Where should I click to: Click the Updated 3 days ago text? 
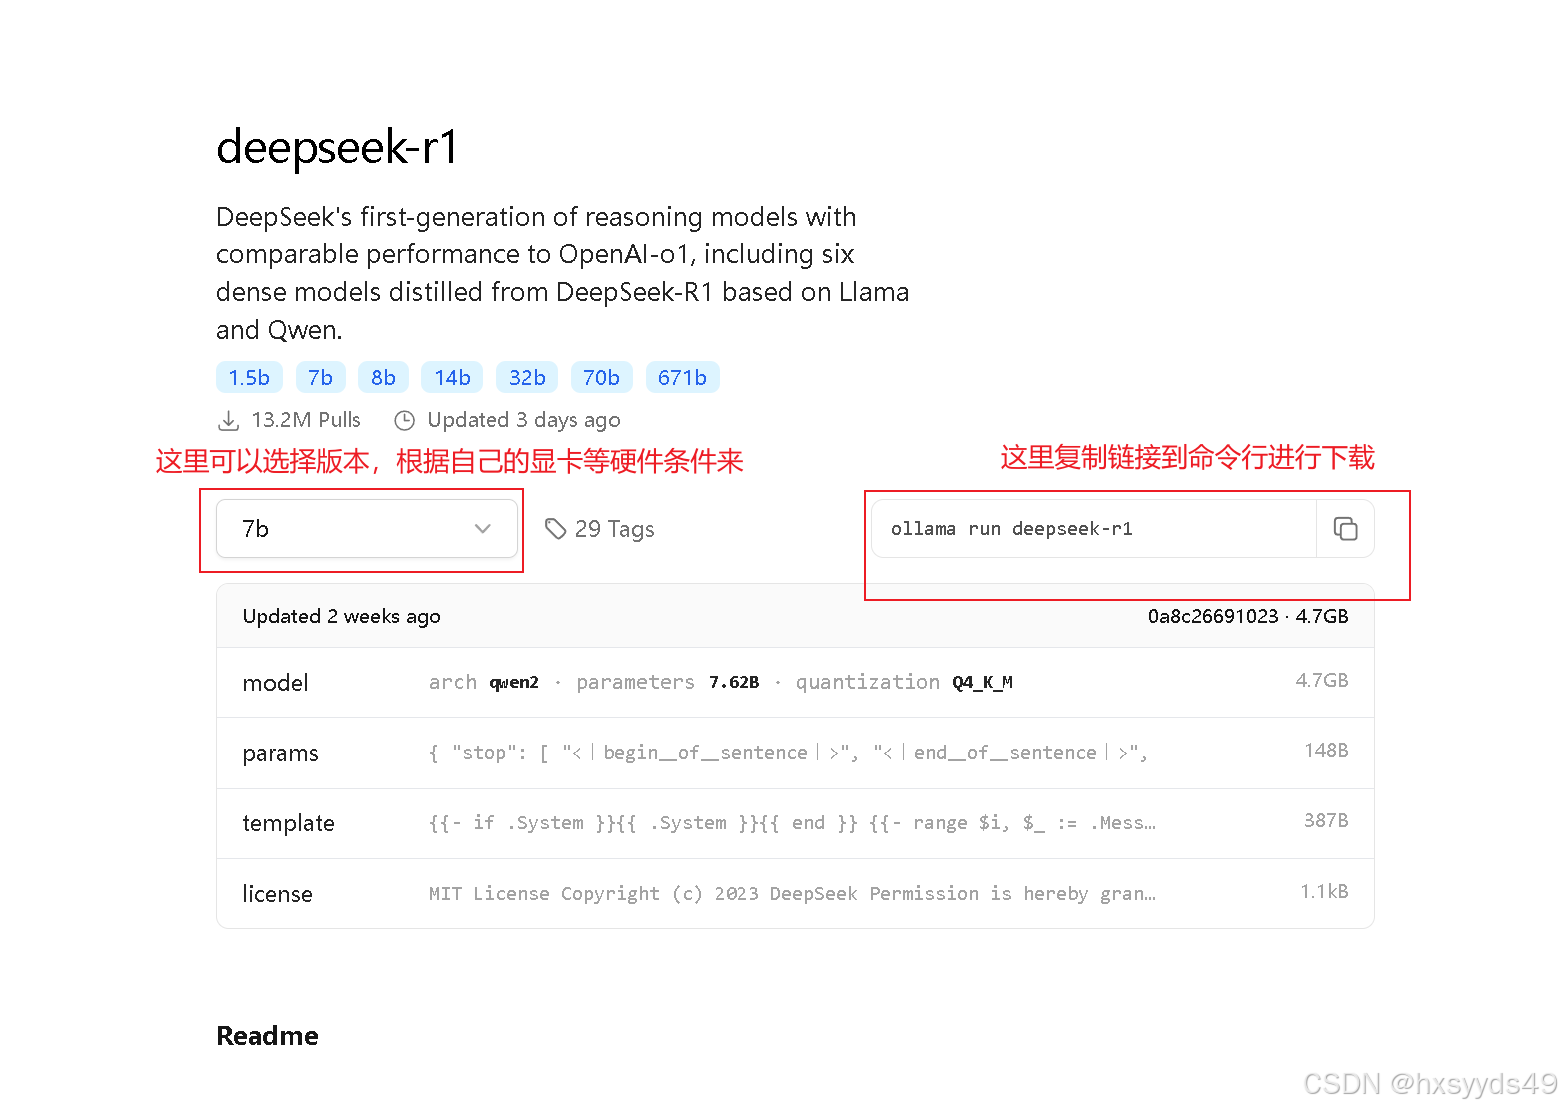point(524,420)
